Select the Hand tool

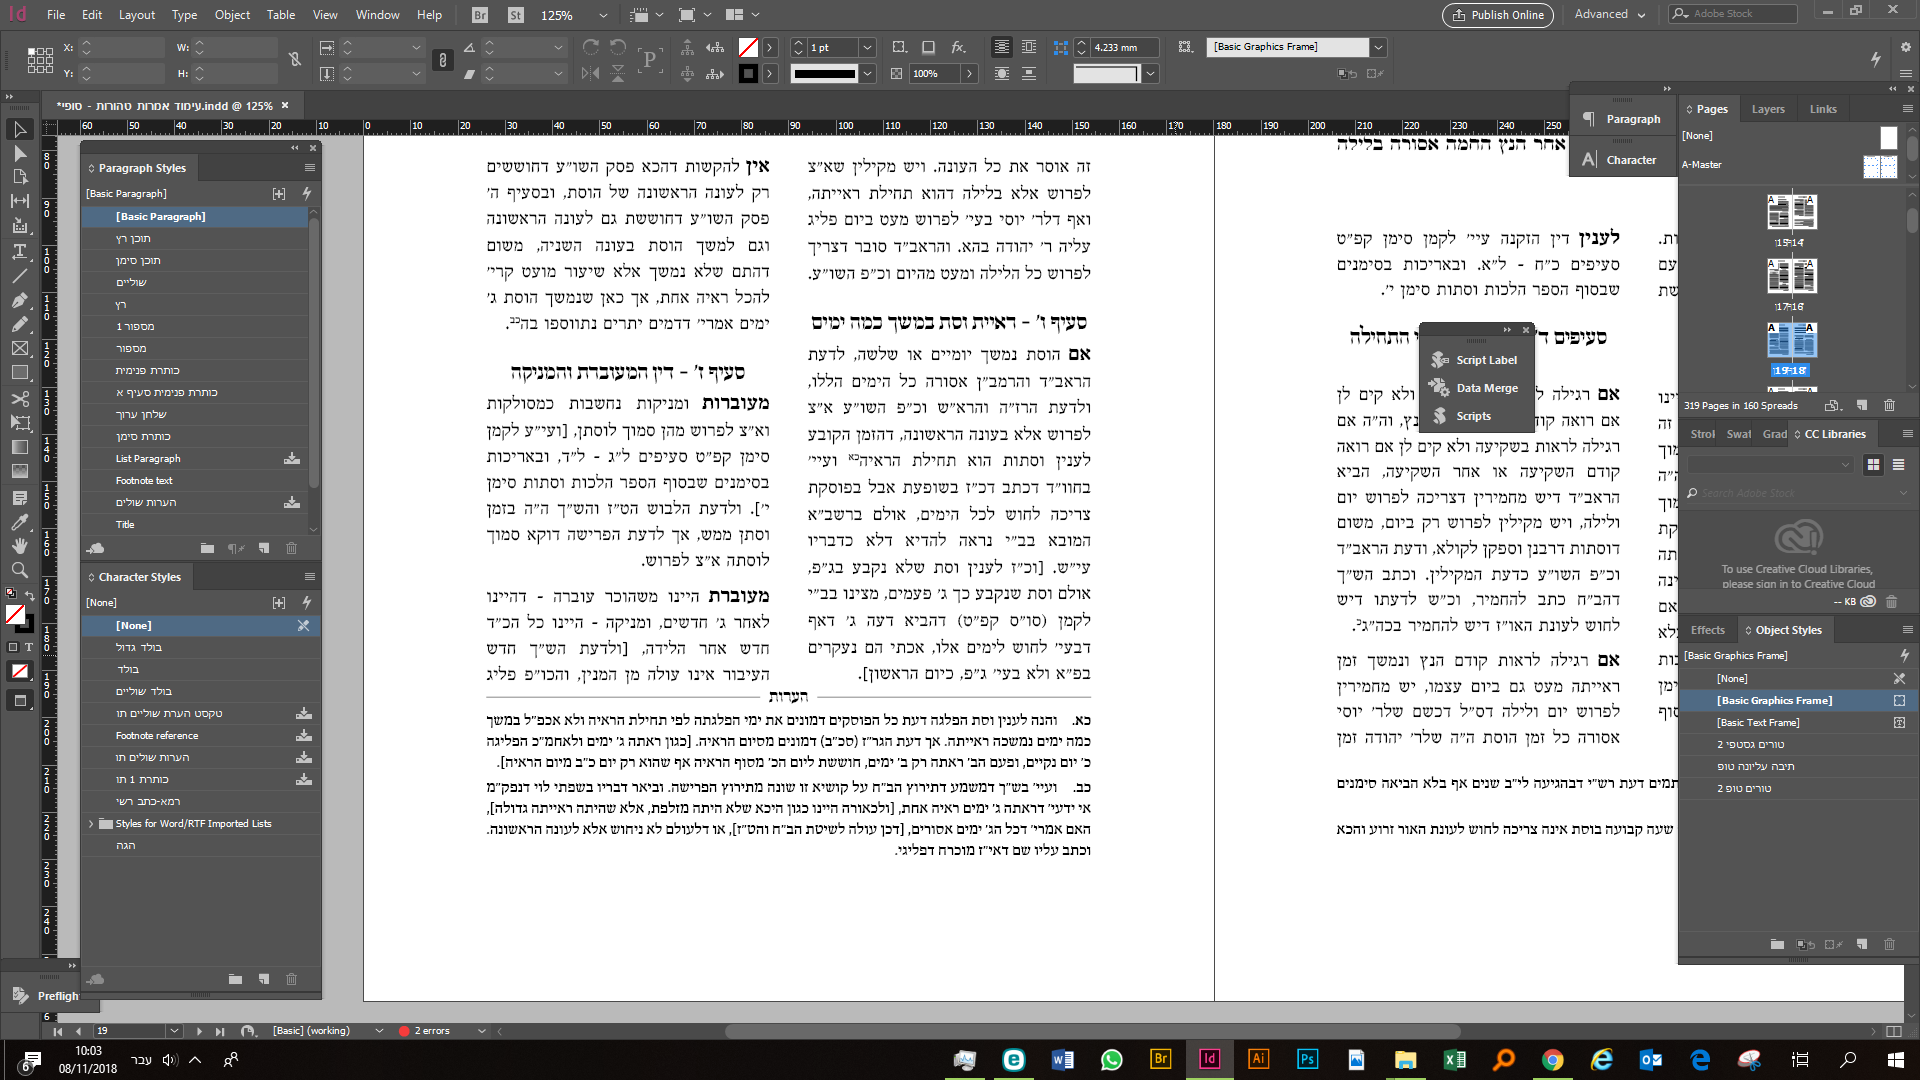[x=19, y=545]
